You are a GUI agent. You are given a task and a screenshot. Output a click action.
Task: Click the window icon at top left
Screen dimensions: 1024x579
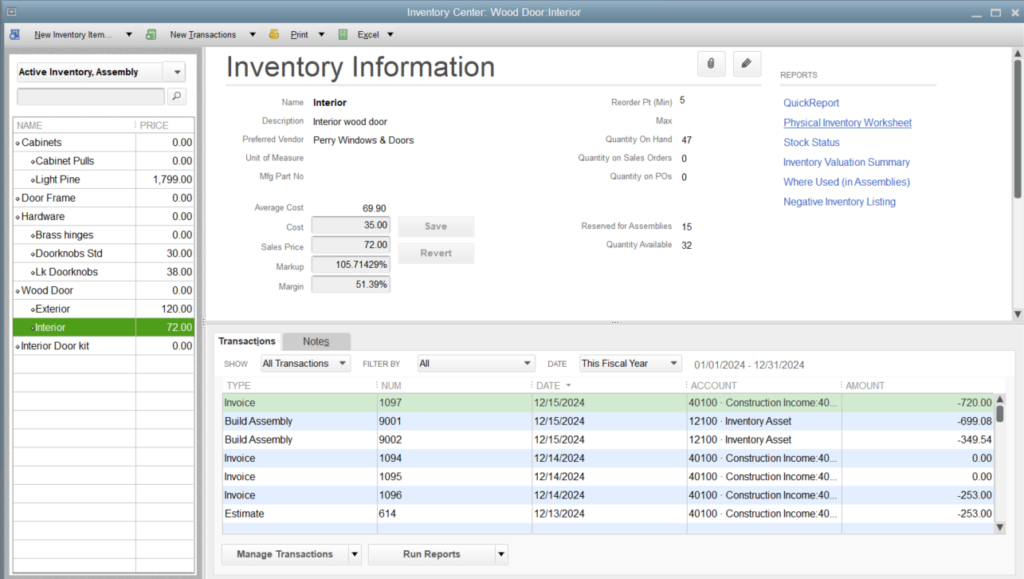pos(11,11)
